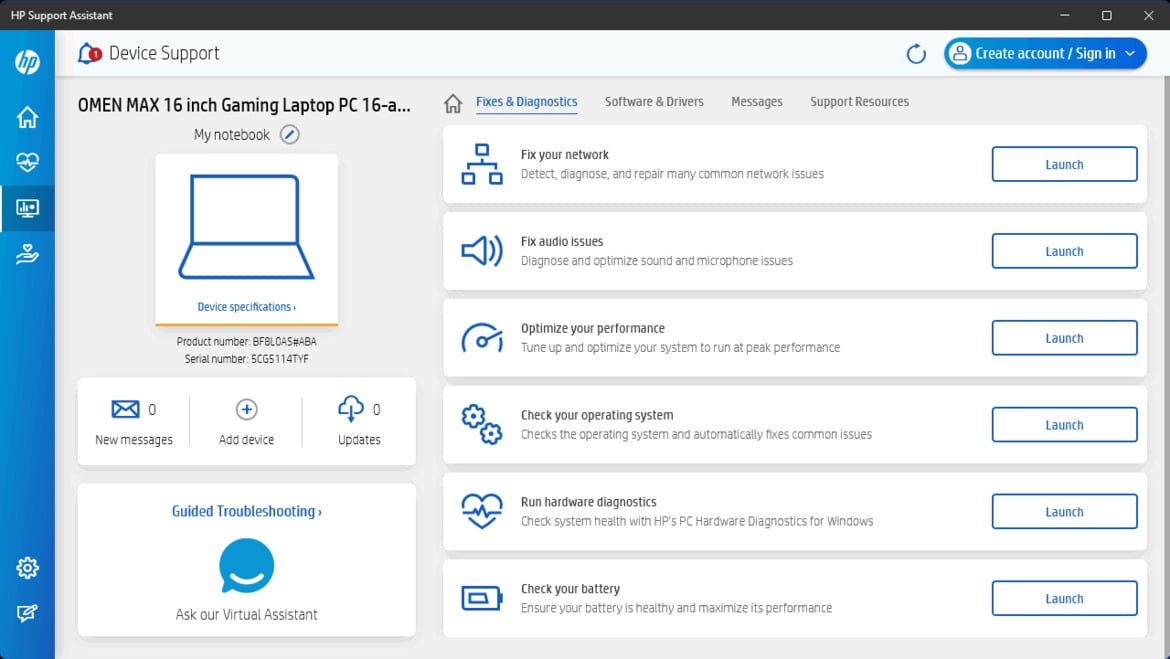Click the heartbeat icon in Run hardware diagnostics
Image resolution: width=1170 pixels, height=659 pixels.
pyautogui.click(x=482, y=511)
